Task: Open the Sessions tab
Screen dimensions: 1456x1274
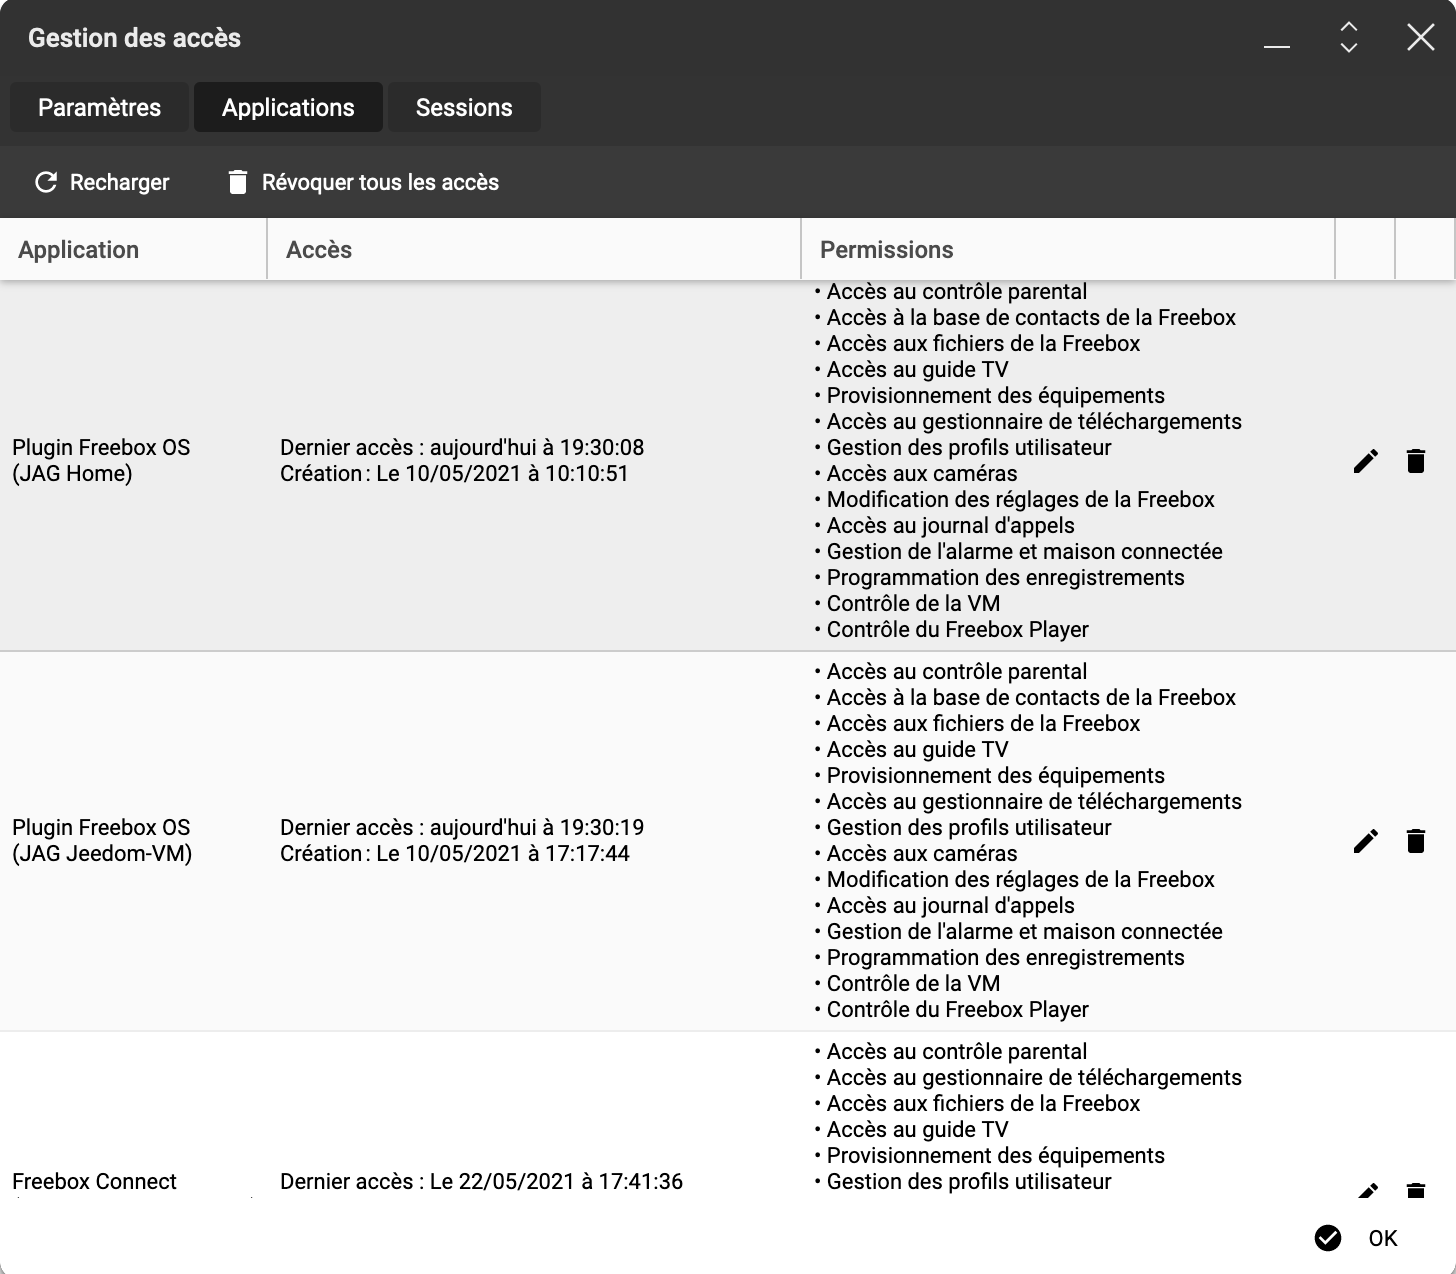Action: 464,107
